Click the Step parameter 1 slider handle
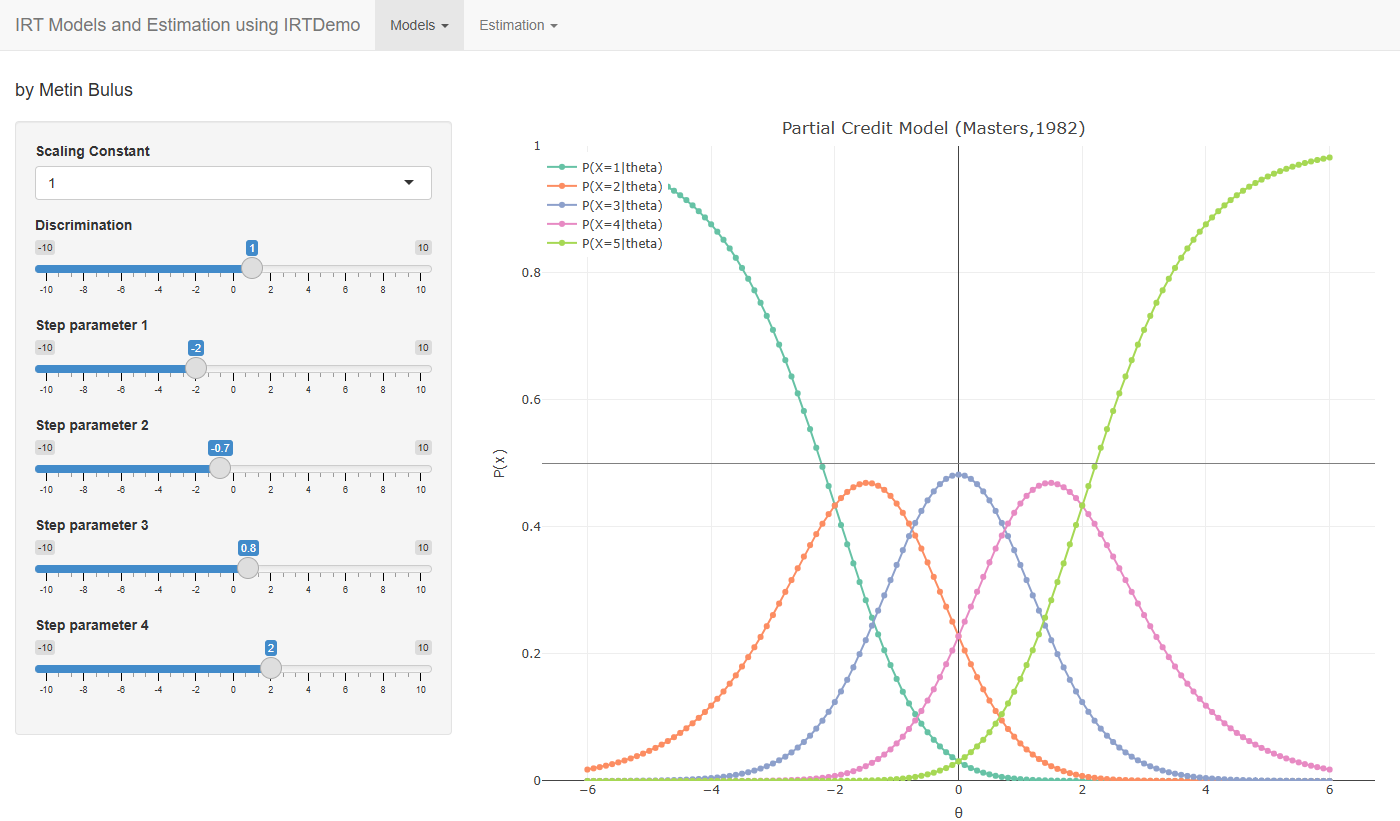Image resolution: width=1400 pixels, height=821 pixels. 196,368
